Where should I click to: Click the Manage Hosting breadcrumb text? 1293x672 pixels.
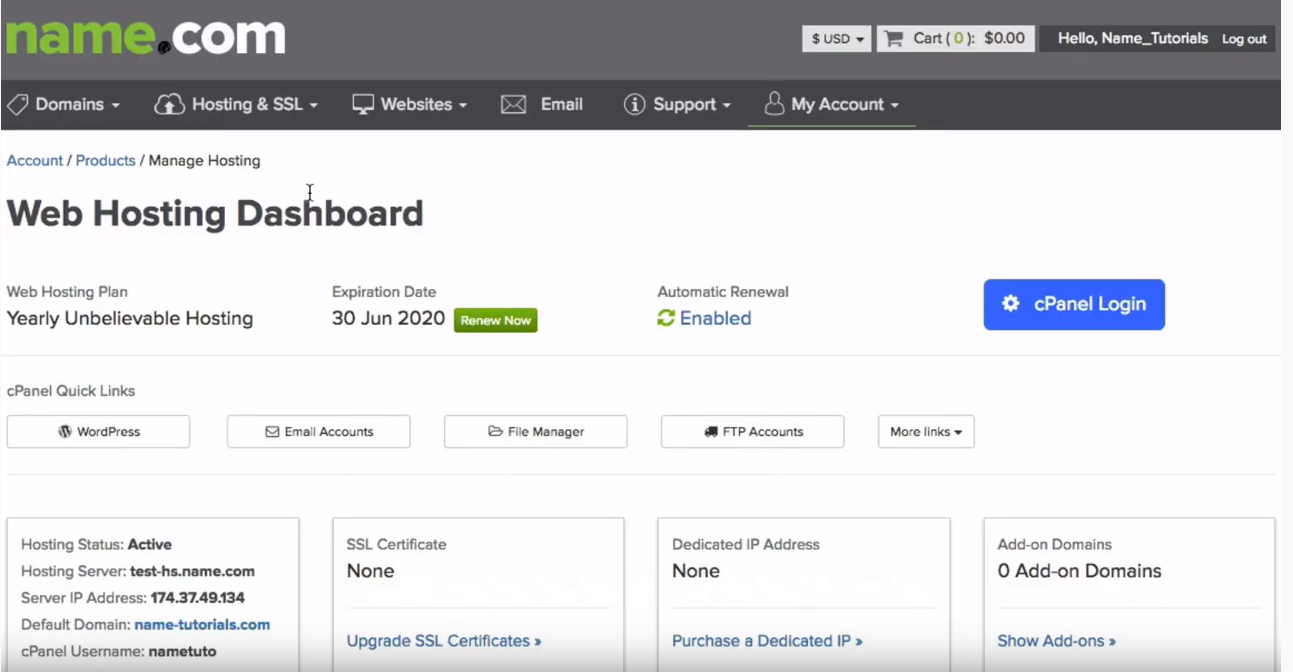(204, 160)
